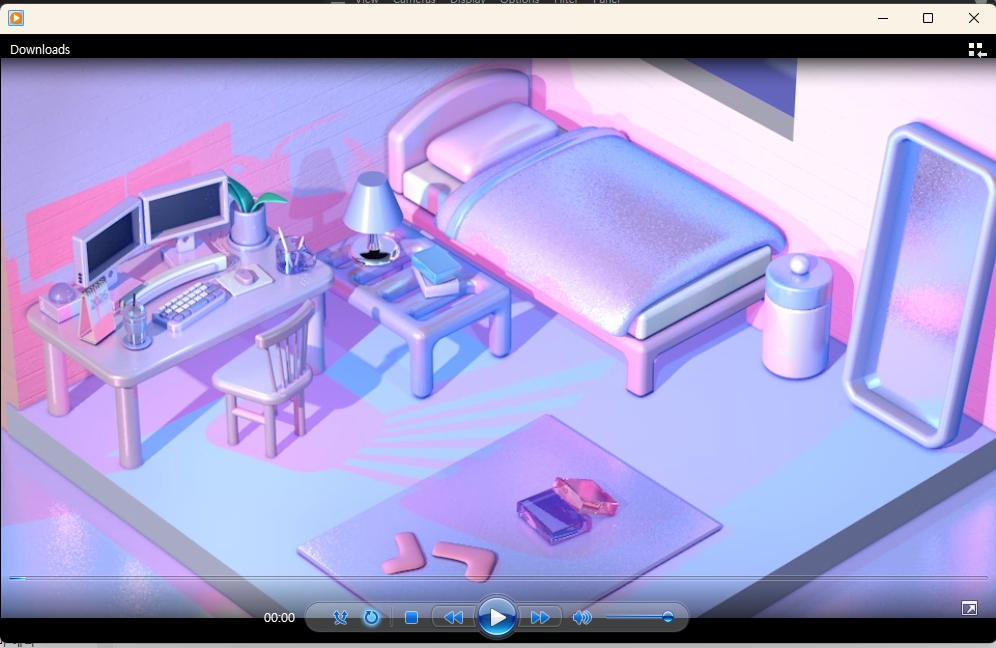View video in full screen
This screenshot has width=996, height=648.
(x=969, y=609)
